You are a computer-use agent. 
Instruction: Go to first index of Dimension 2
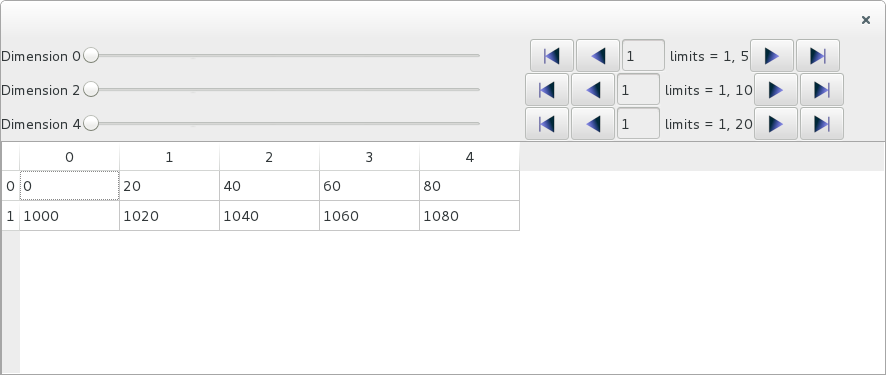547,90
